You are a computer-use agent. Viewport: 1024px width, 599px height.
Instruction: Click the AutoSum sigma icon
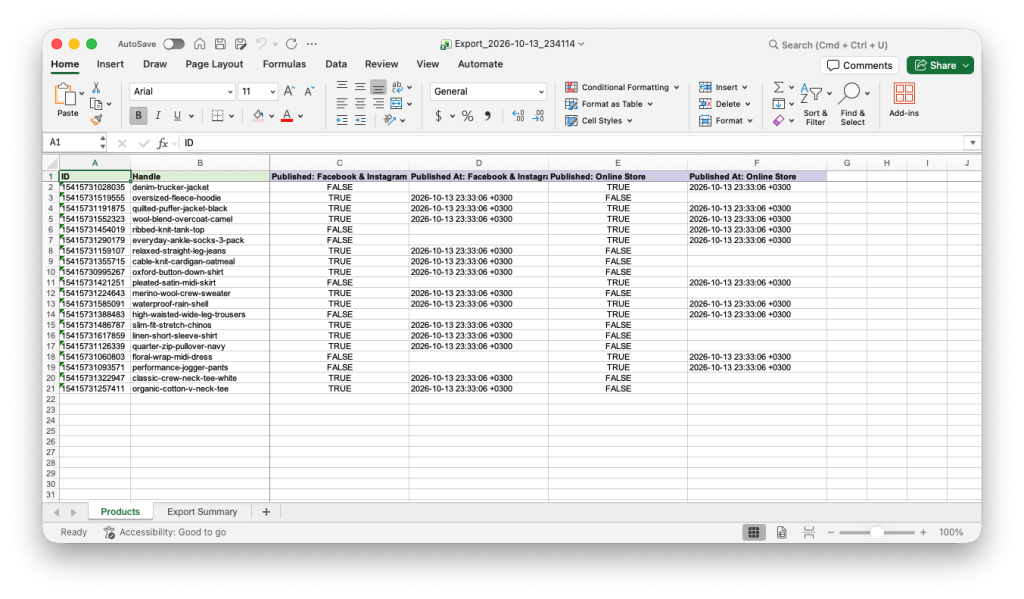pyautogui.click(x=778, y=87)
